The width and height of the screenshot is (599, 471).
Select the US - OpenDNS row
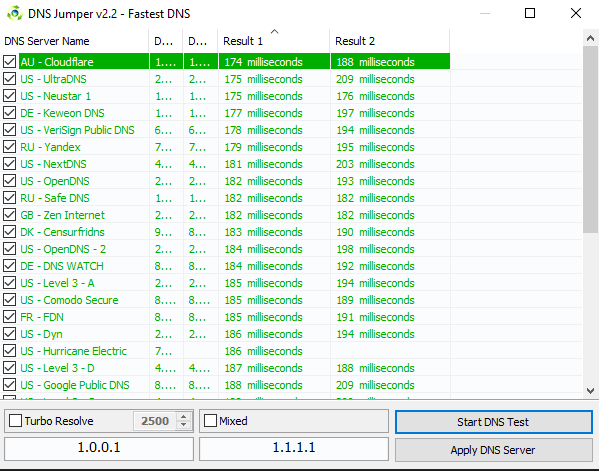pos(226,181)
